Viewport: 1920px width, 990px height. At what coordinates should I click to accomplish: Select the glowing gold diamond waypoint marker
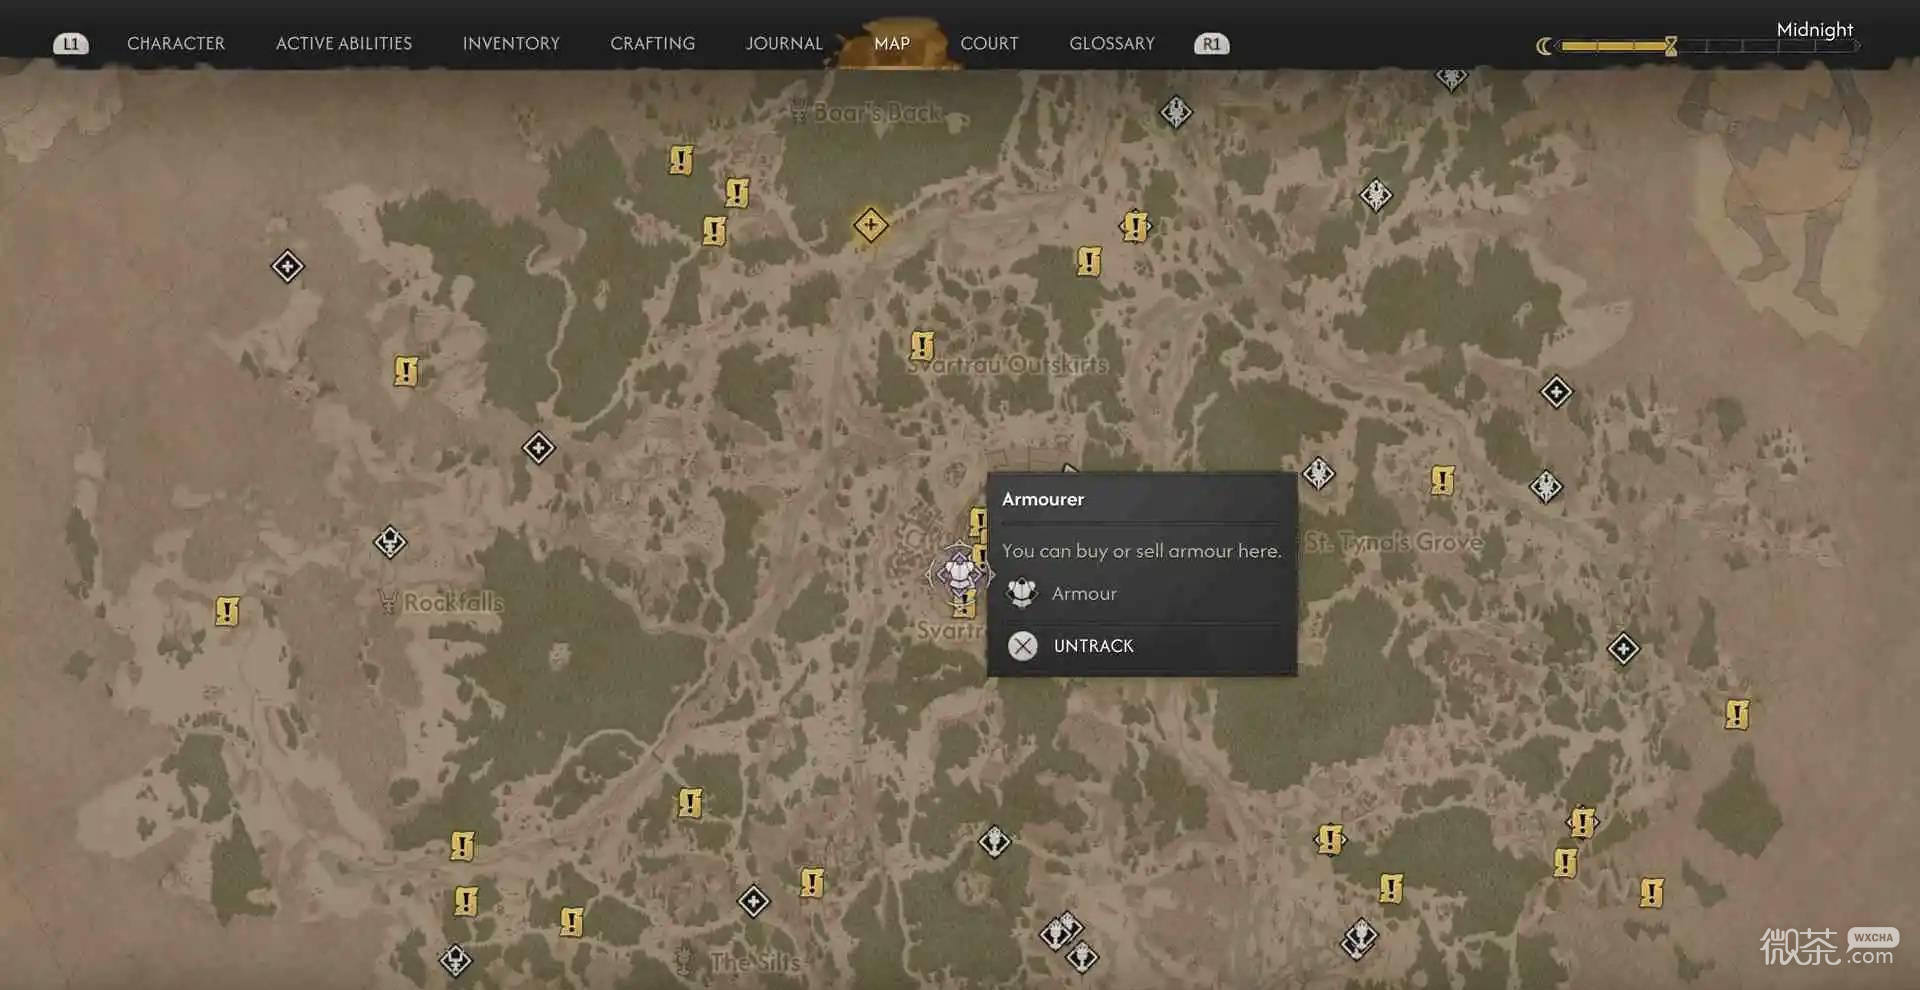click(x=870, y=225)
